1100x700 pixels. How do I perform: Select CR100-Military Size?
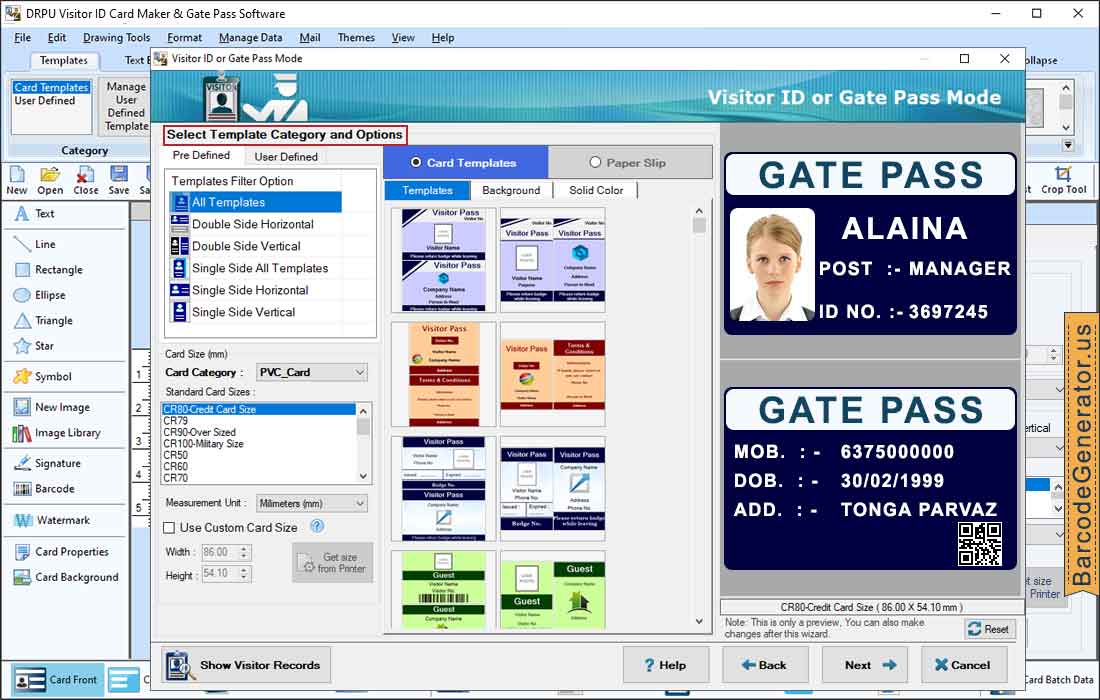click(203, 443)
